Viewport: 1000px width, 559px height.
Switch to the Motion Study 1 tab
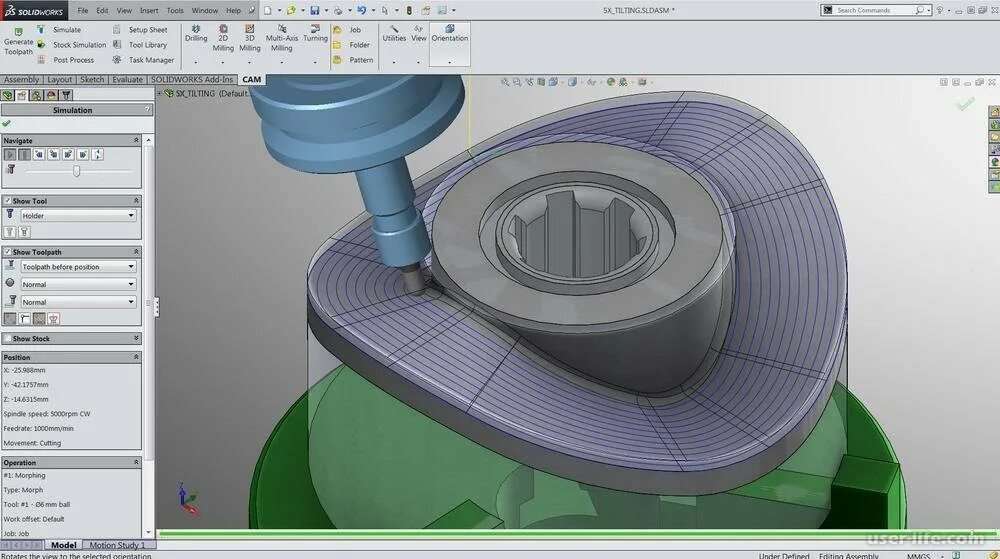pos(117,545)
